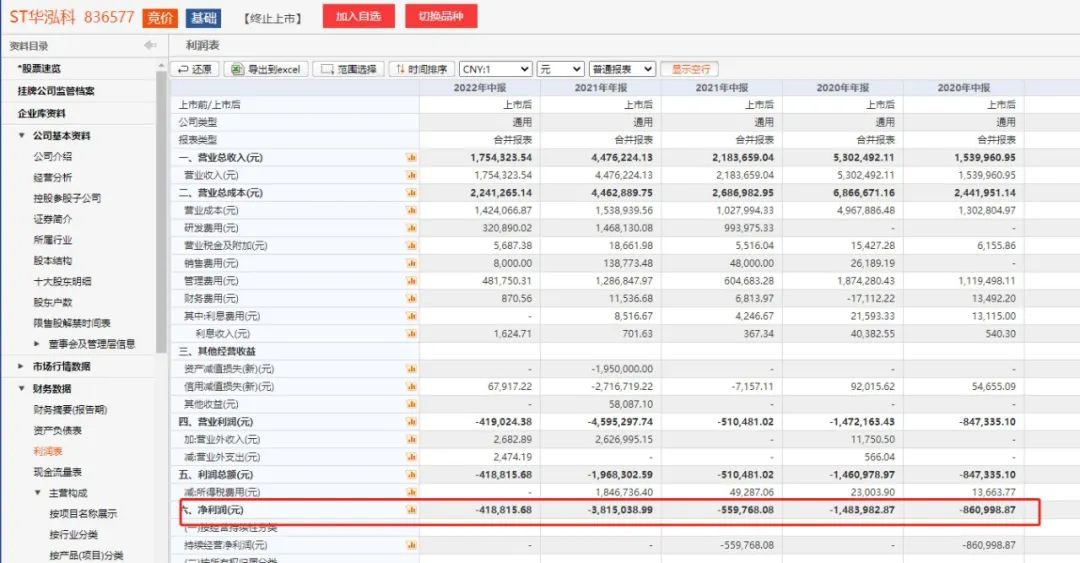Select 现金流量表 from sidebar menu
Viewport: 1080px width, 563px height.
[57, 472]
